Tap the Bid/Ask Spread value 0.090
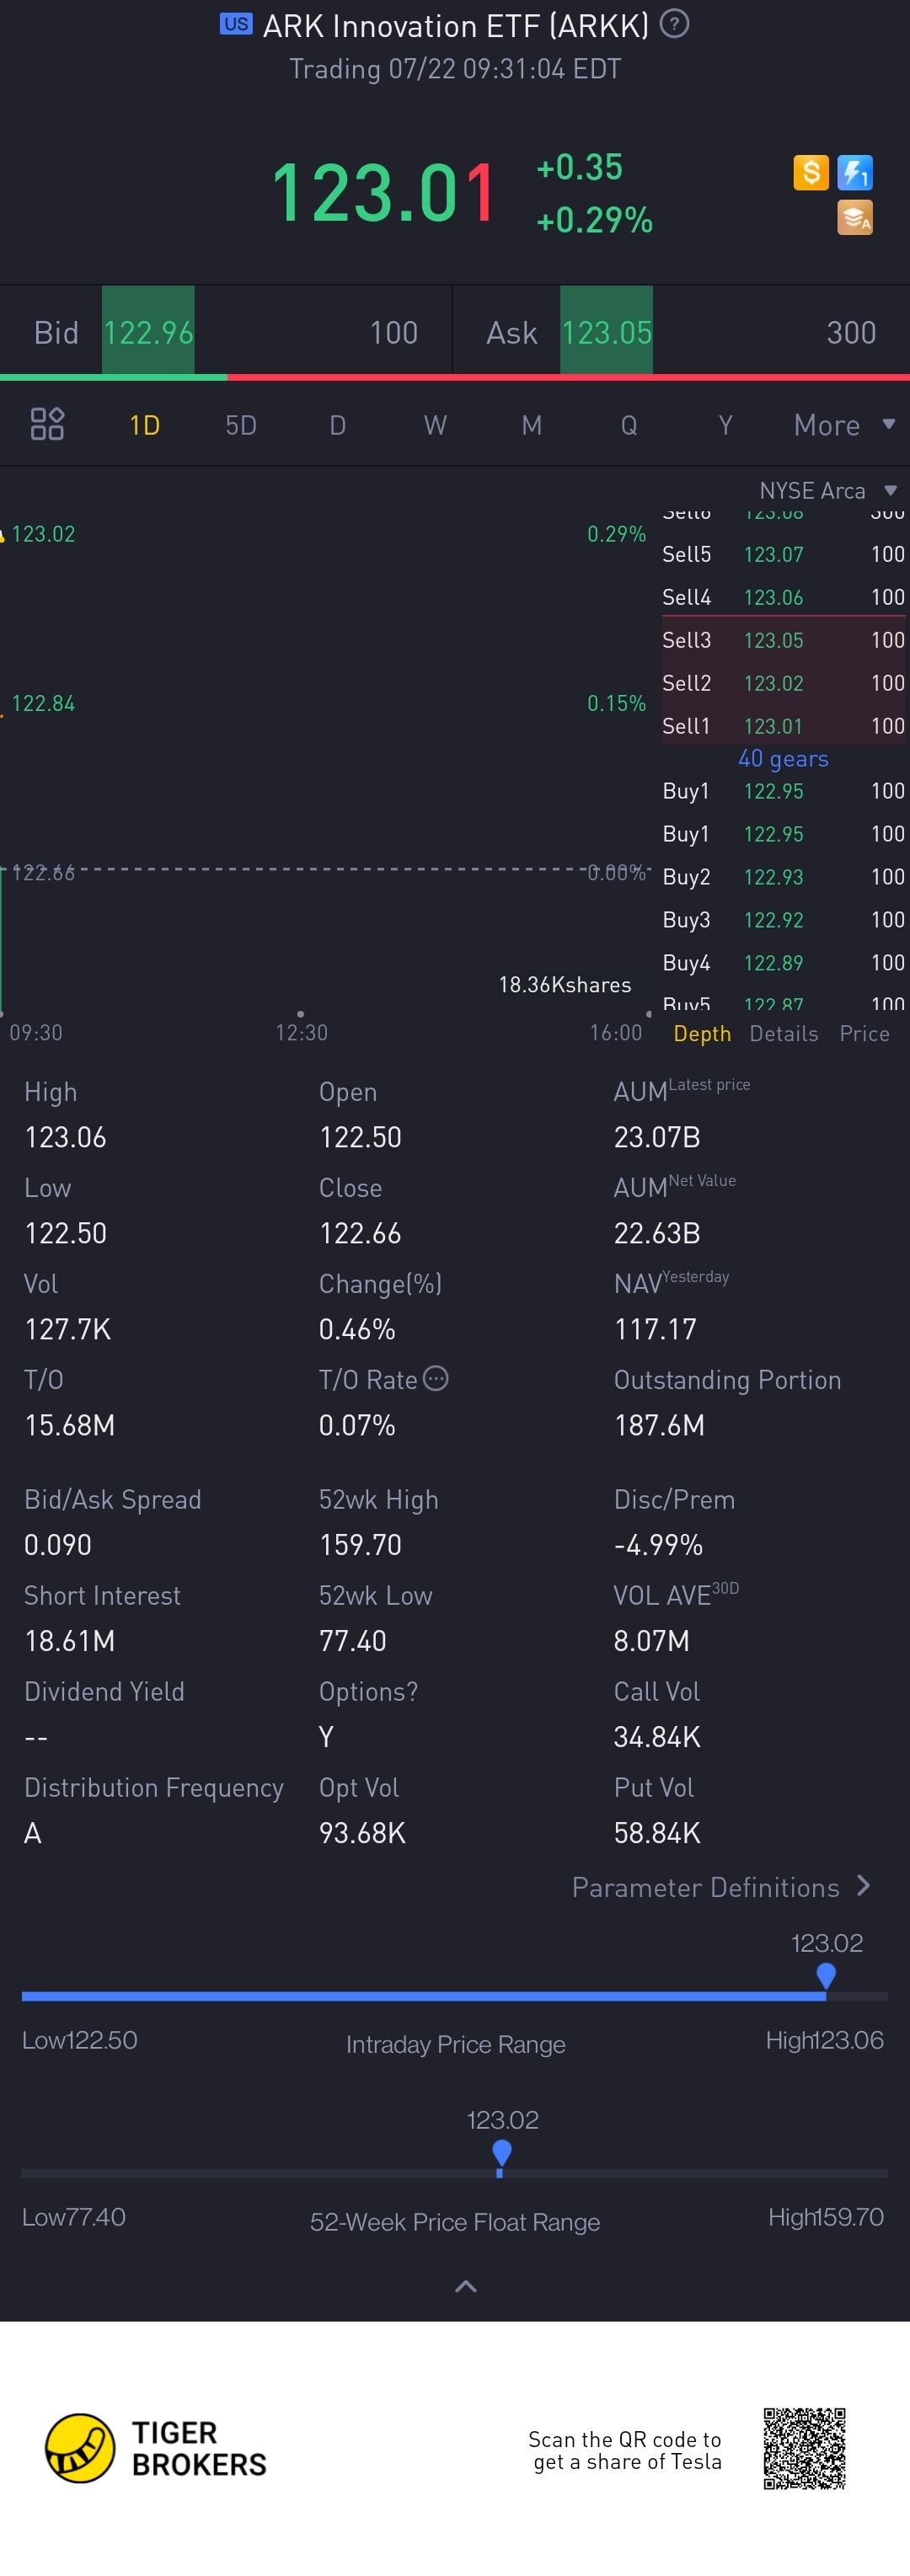Viewport: 910px width, 2576px height. click(58, 1545)
